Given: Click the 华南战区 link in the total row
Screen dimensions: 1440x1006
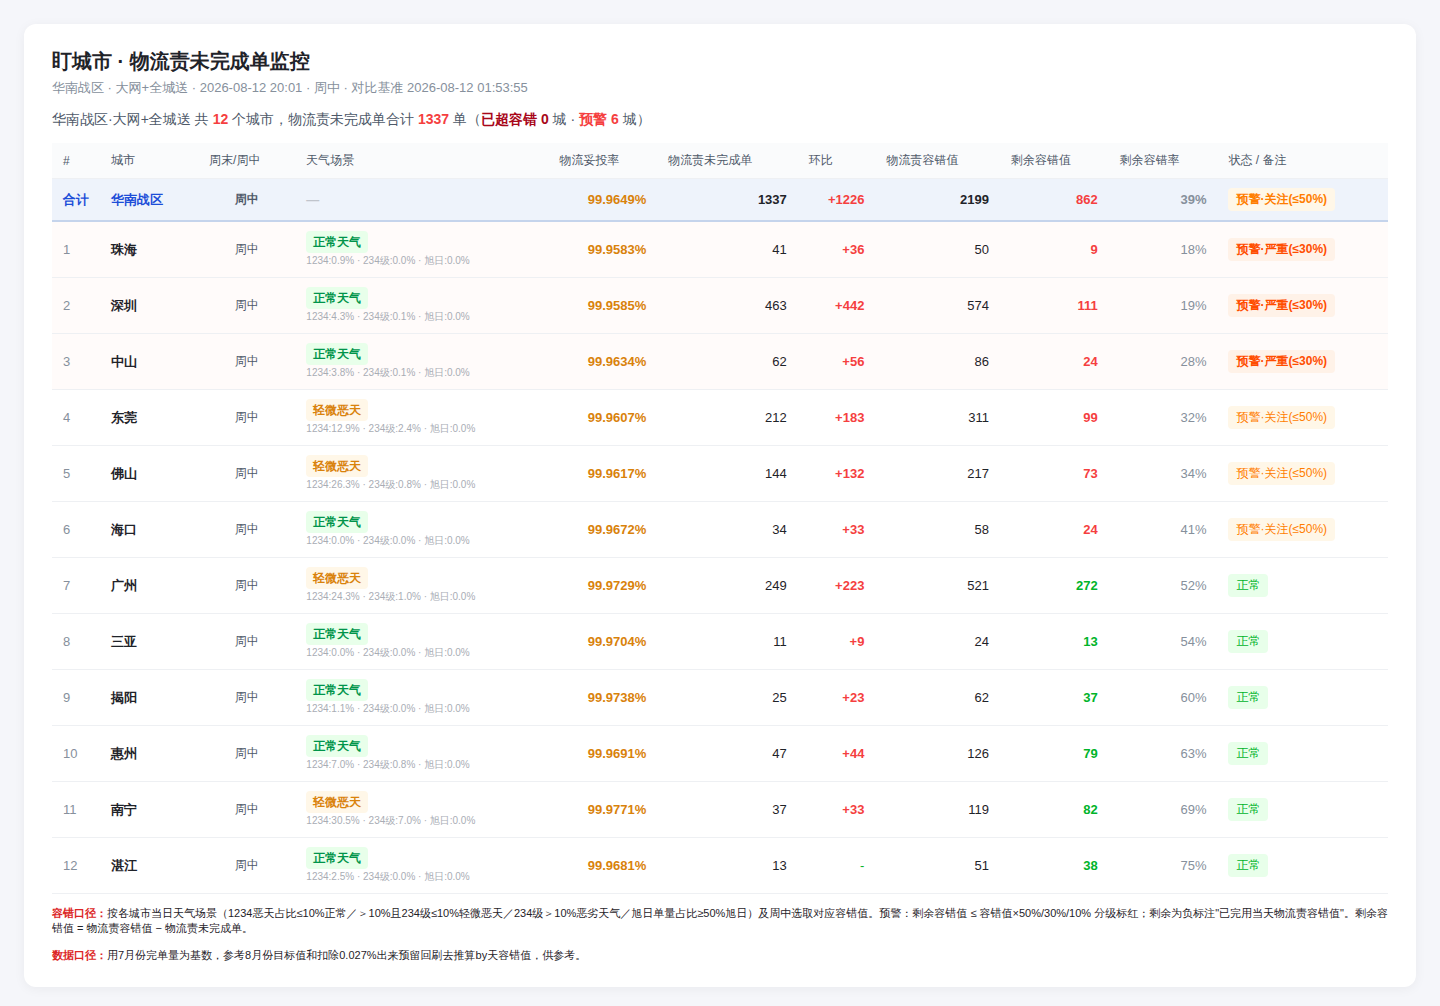Looking at the screenshot, I should pyautogui.click(x=137, y=200).
